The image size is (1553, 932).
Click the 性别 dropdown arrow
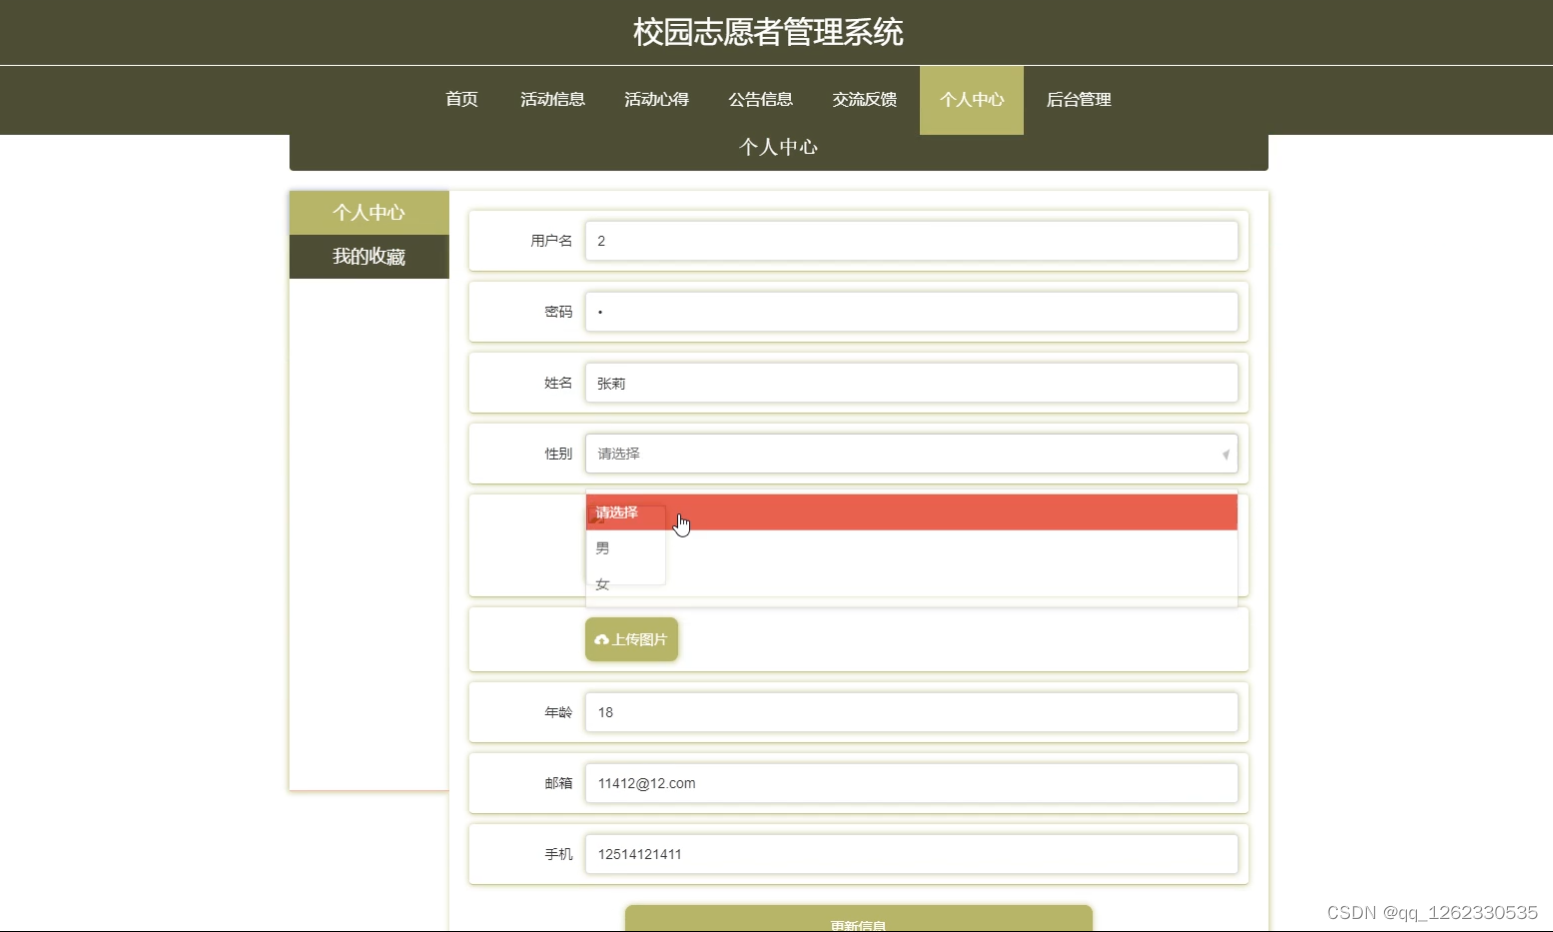pyautogui.click(x=1225, y=455)
